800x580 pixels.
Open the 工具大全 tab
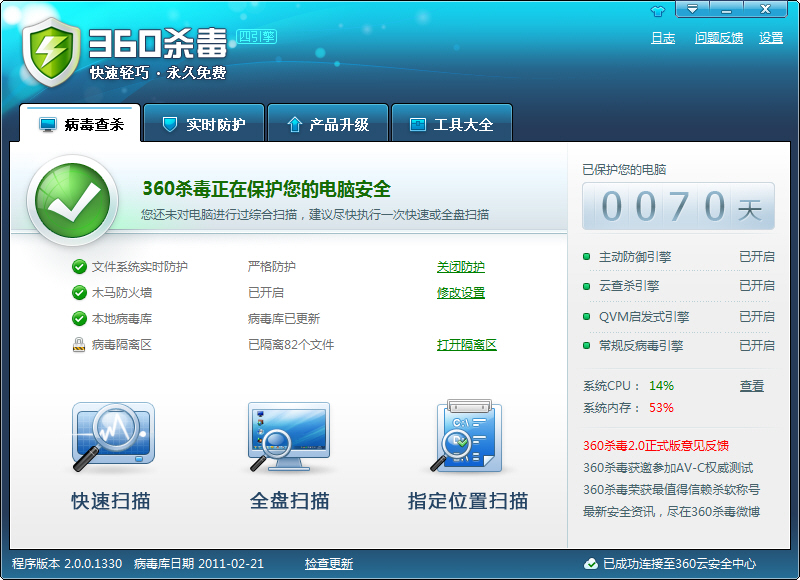(x=452, y=125)
